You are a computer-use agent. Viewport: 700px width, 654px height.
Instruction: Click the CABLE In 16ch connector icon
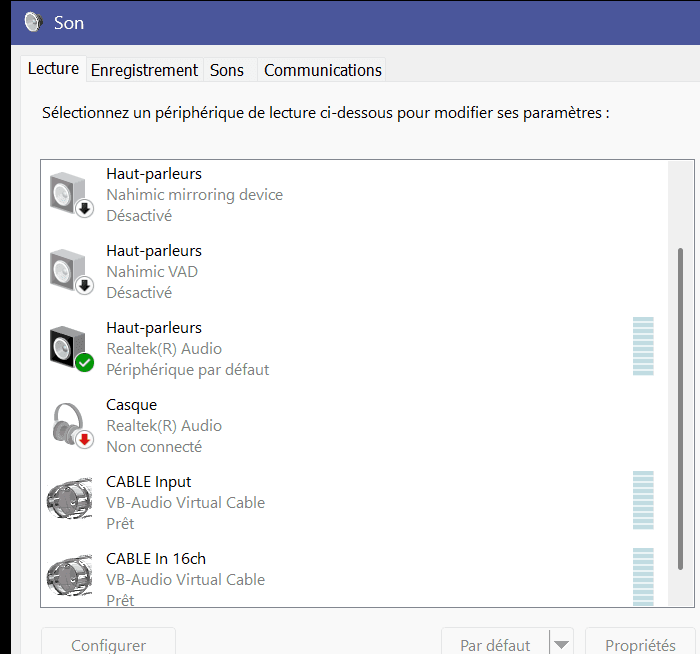coord(70,575)
